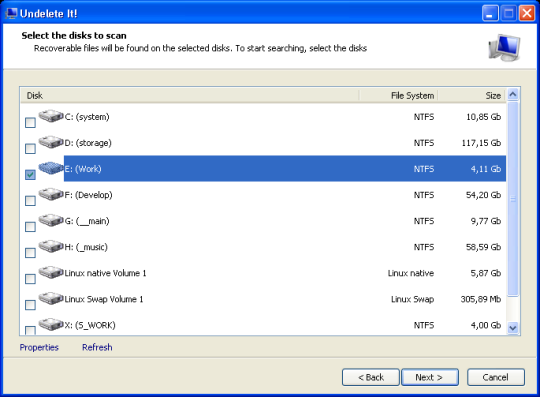540x397 pixels.
Task: Check the F: (Develop) disk checkbox
Action: click(30, 201)
